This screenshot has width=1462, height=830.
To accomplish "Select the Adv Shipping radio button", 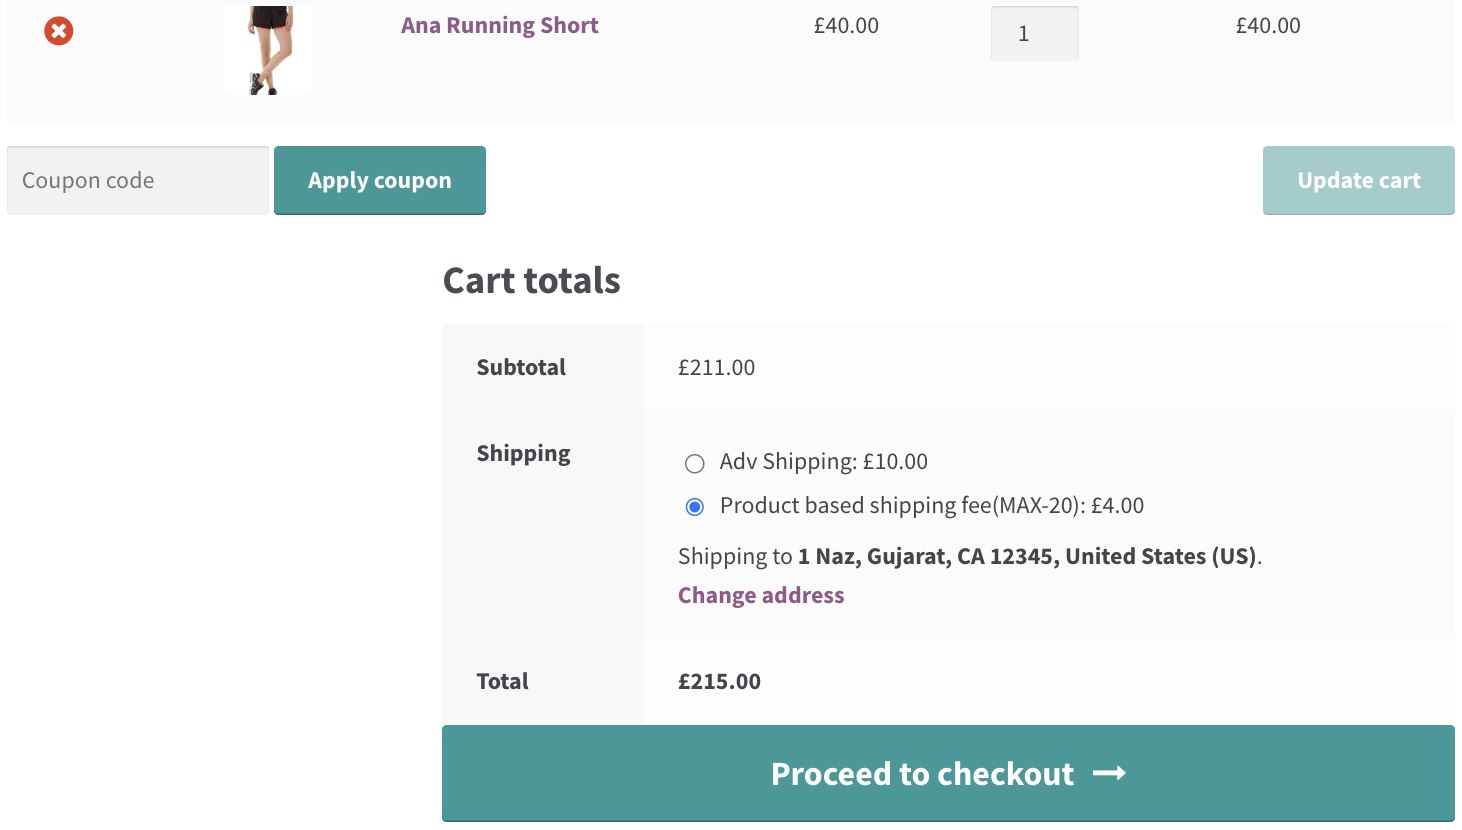I will click(695, 463).
